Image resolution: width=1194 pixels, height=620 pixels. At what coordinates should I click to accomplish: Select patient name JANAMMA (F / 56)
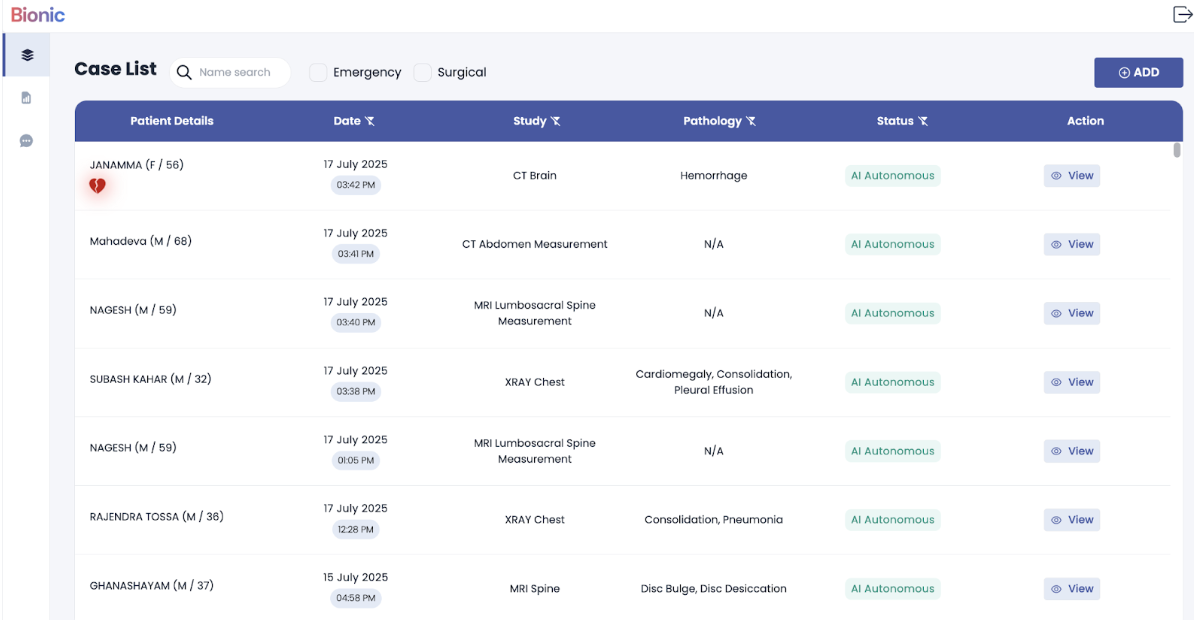[136, 165]
